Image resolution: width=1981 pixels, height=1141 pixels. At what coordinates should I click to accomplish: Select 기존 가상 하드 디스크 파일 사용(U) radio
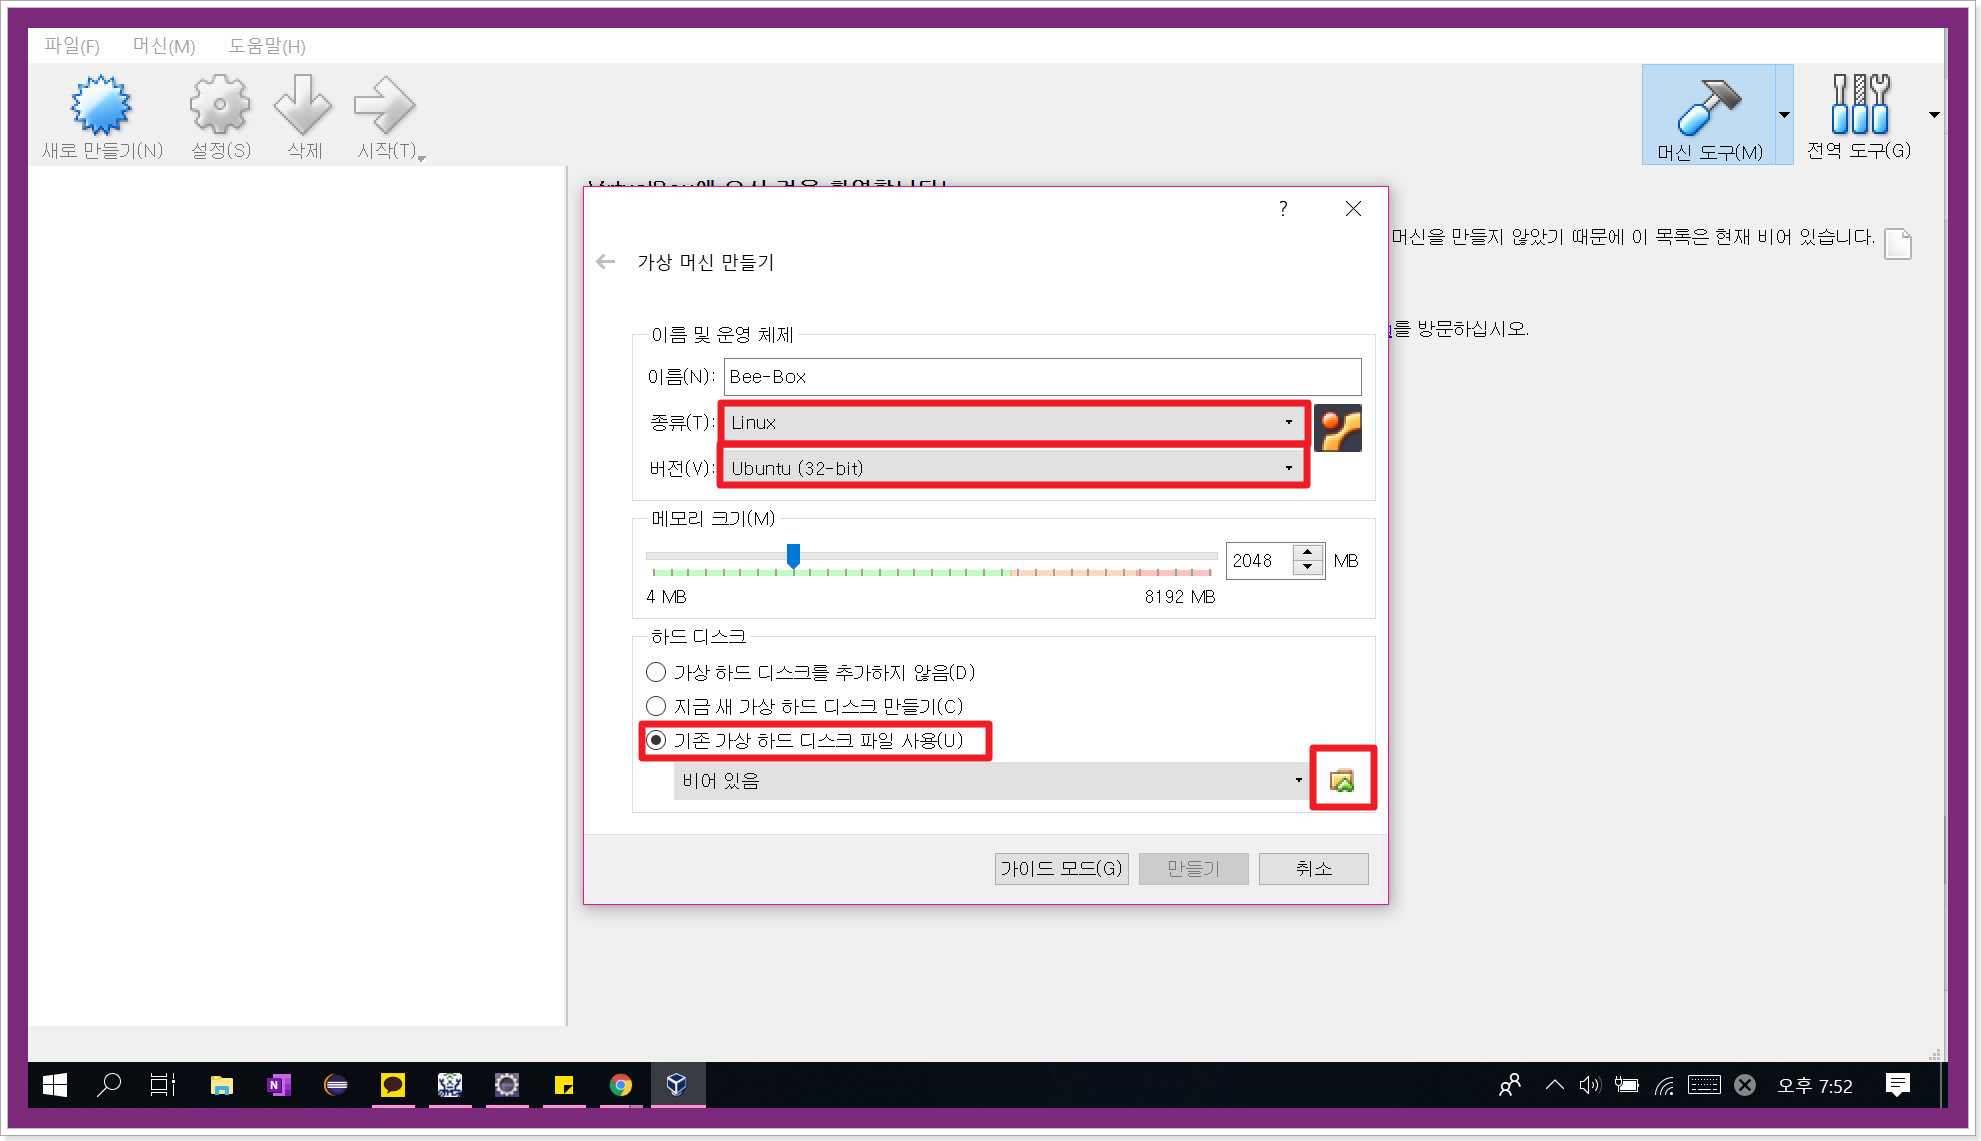pyautogui.click(x=656, y=740)
